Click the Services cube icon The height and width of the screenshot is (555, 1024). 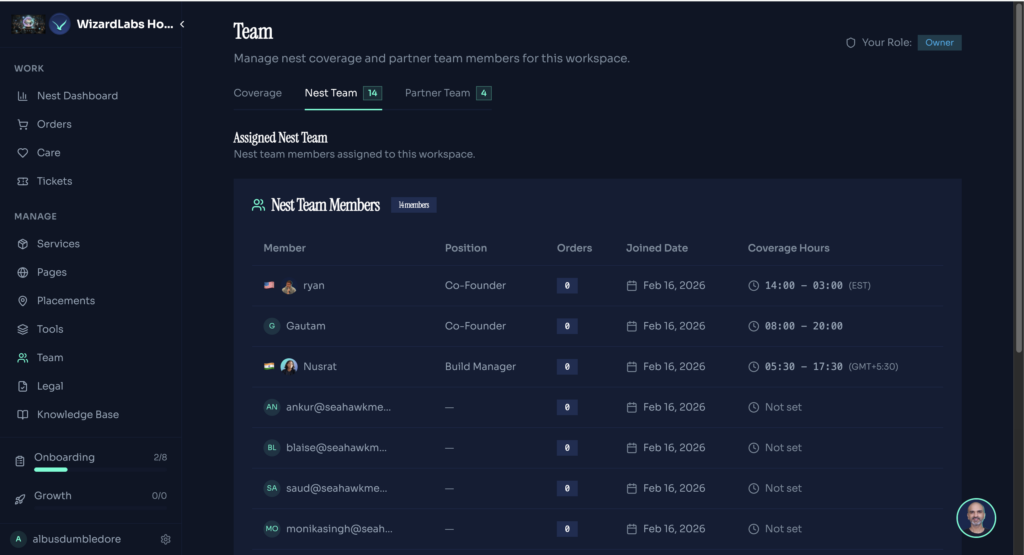click(x=23, y=244)
